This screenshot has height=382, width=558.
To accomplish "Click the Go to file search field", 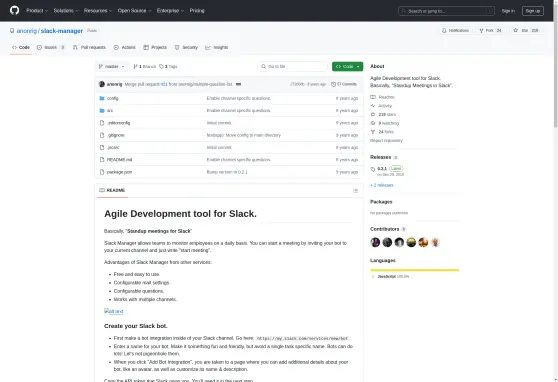I will [293, 67].
